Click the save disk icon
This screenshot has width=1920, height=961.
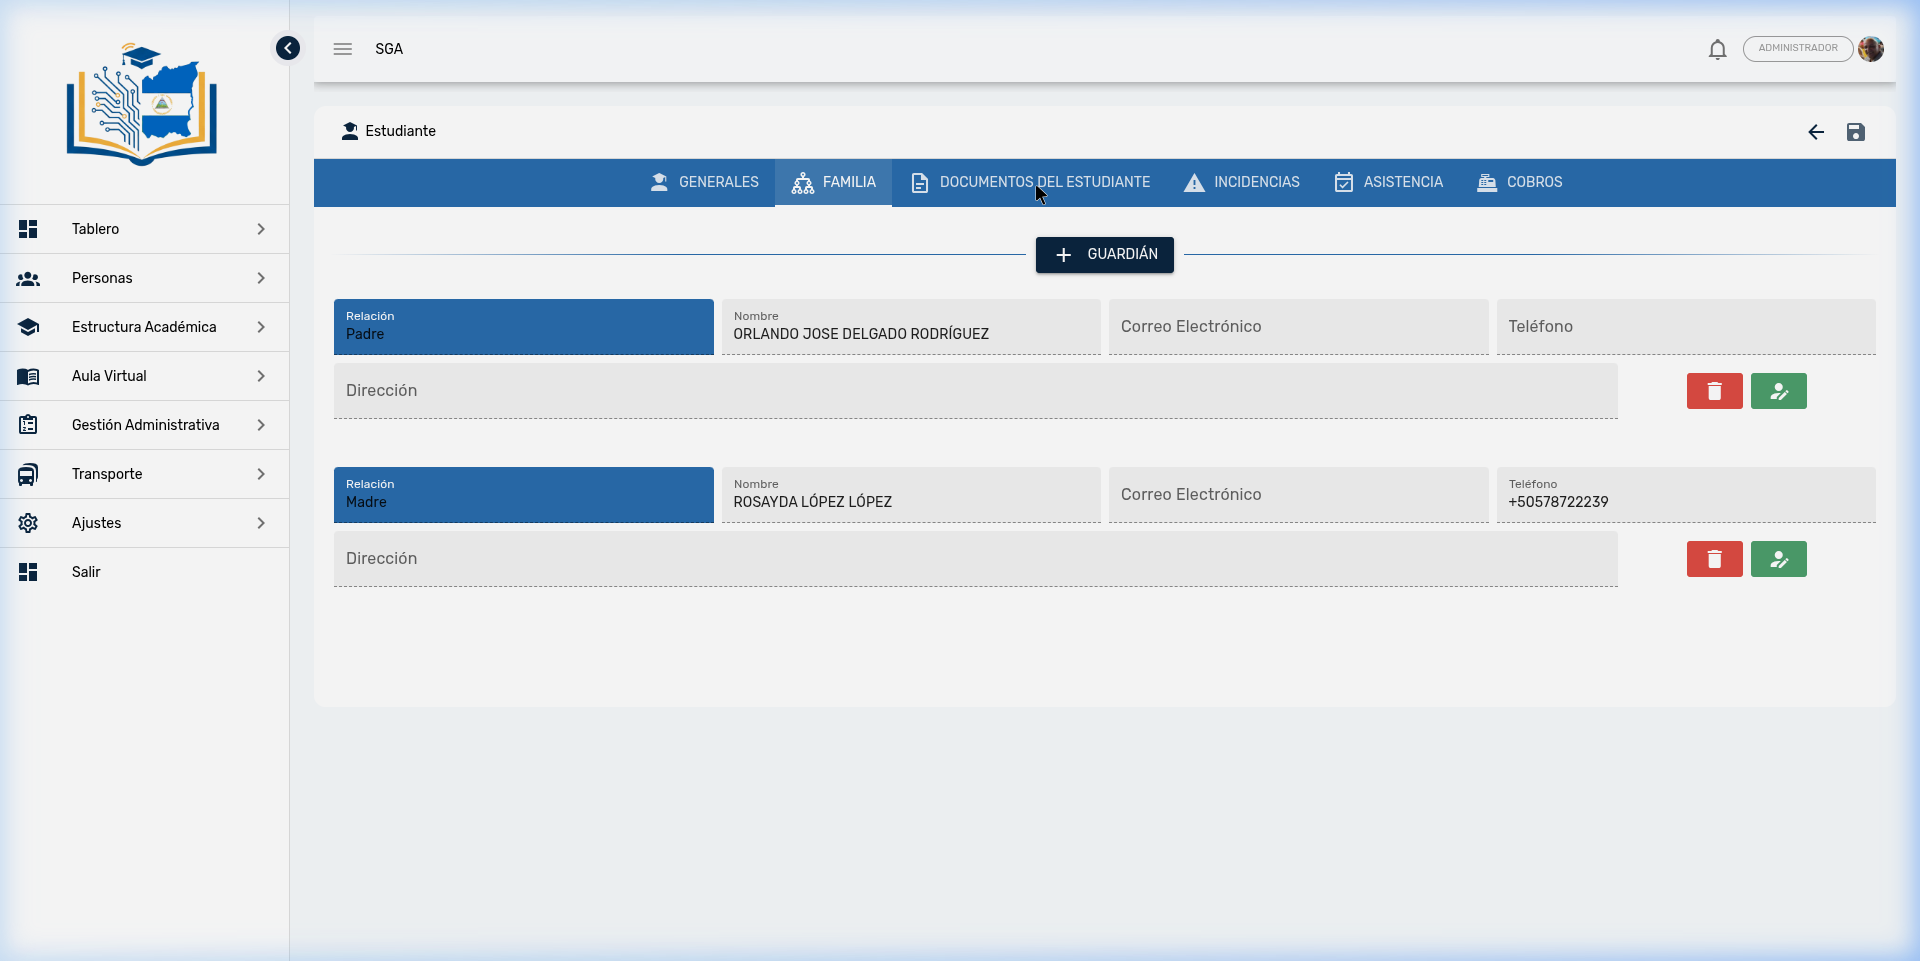(x=1855, y=132)
